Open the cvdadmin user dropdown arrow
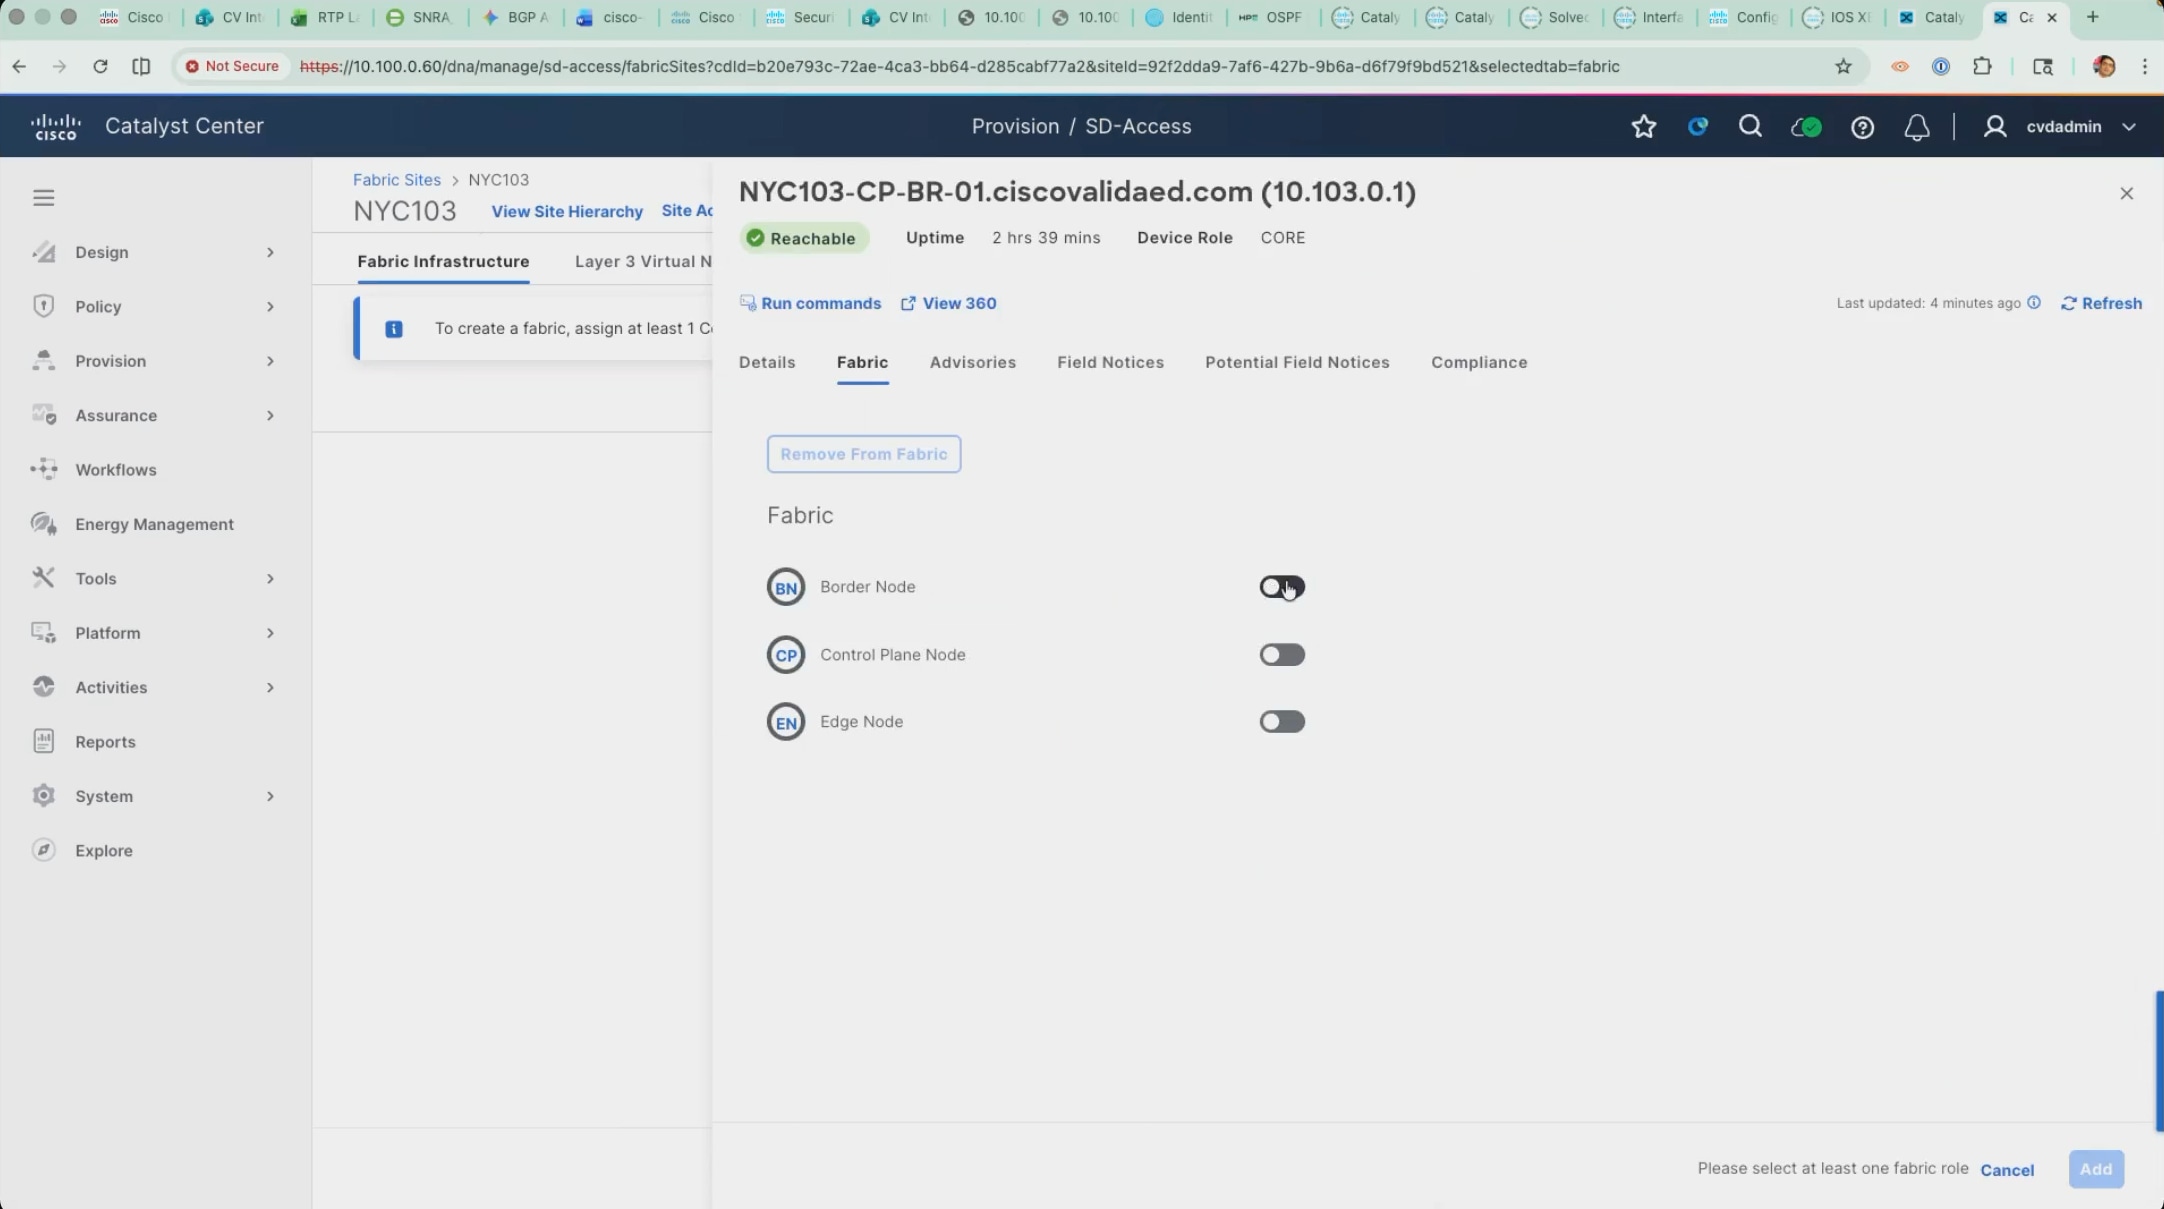Screen dimensions: 2164x1209 pyautogui.click(x=2129, y=127)
